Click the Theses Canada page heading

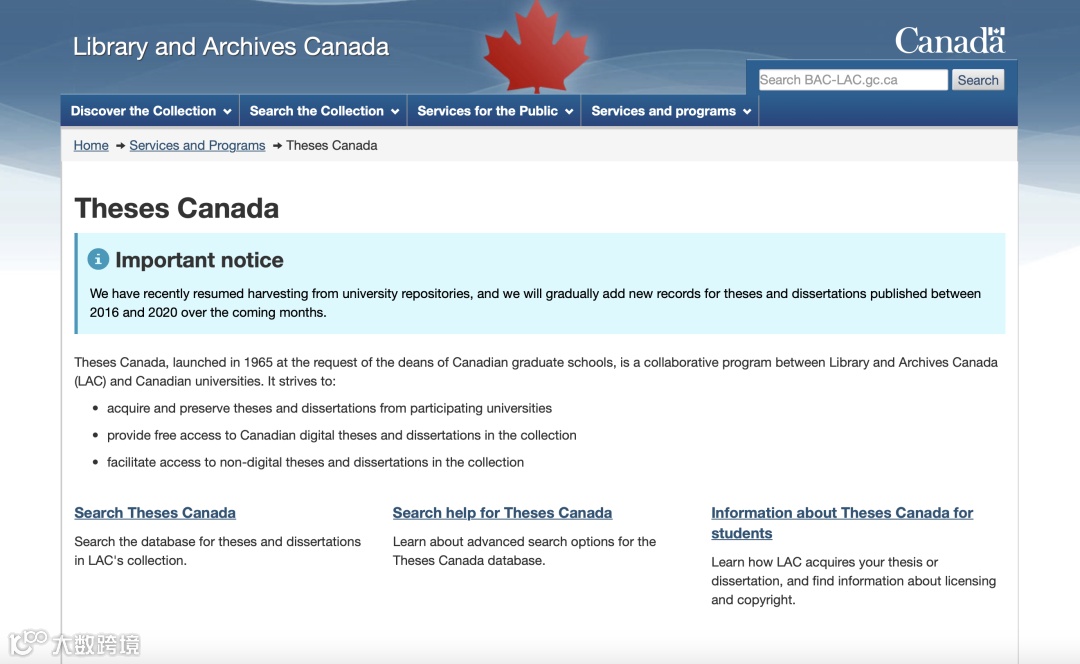(176, 208)
